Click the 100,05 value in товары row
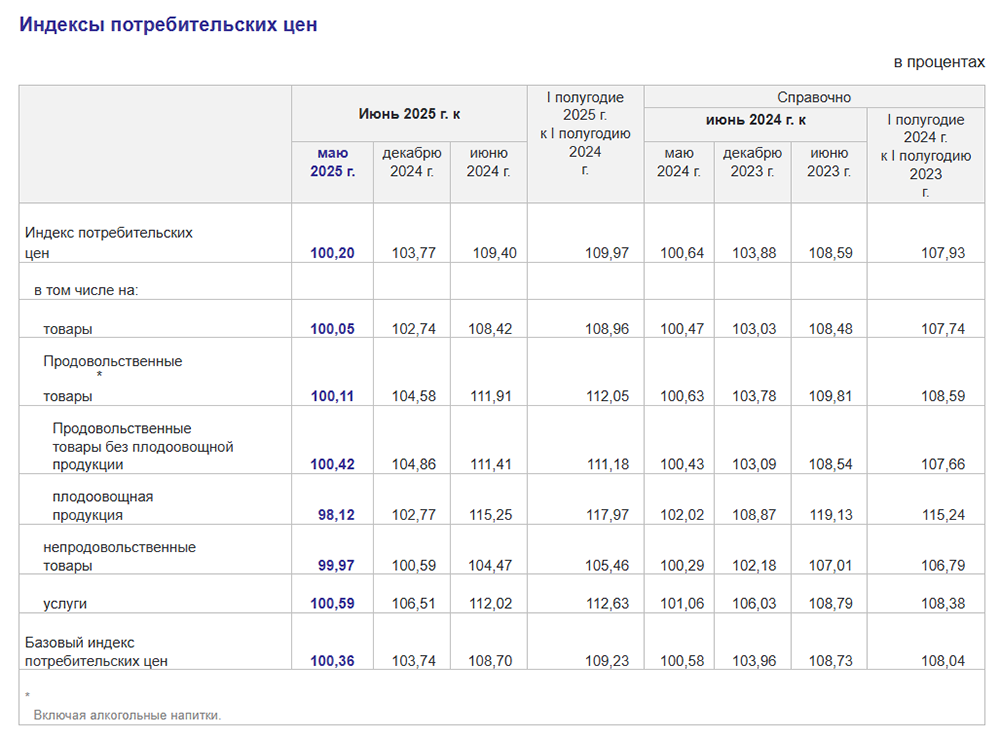Image resolution: width=1000 pixels, height=738 pixels. 332,329
